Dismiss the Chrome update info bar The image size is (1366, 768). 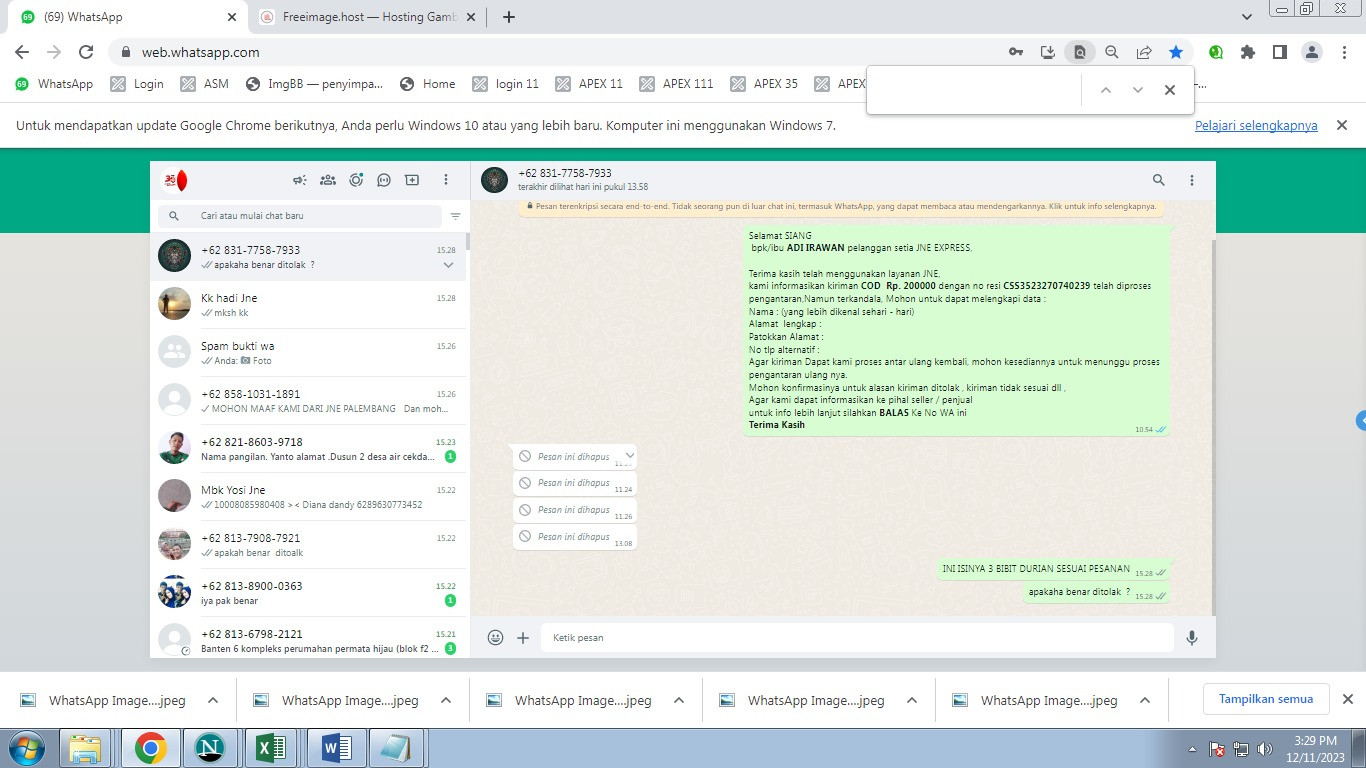point(1342,125)
